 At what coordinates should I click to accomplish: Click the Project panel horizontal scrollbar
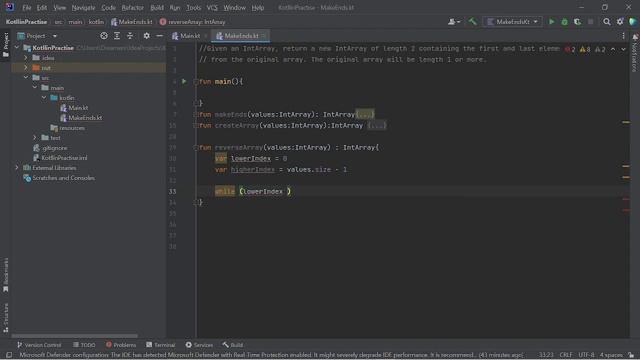coord(75,336)
